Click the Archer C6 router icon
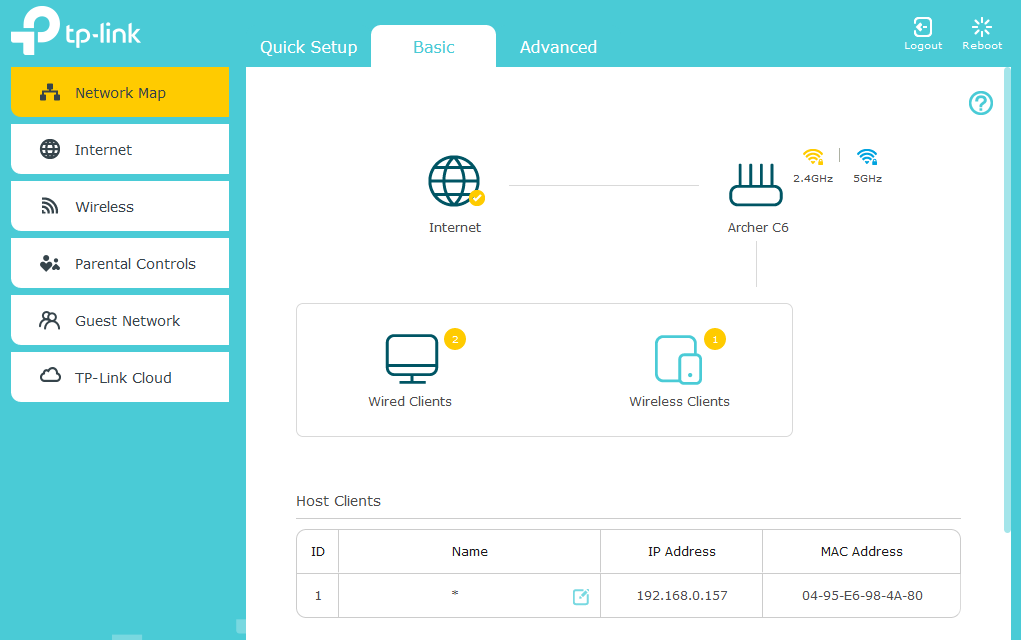The height and width of the screenshot is (640, 1021). coord(755,185)
